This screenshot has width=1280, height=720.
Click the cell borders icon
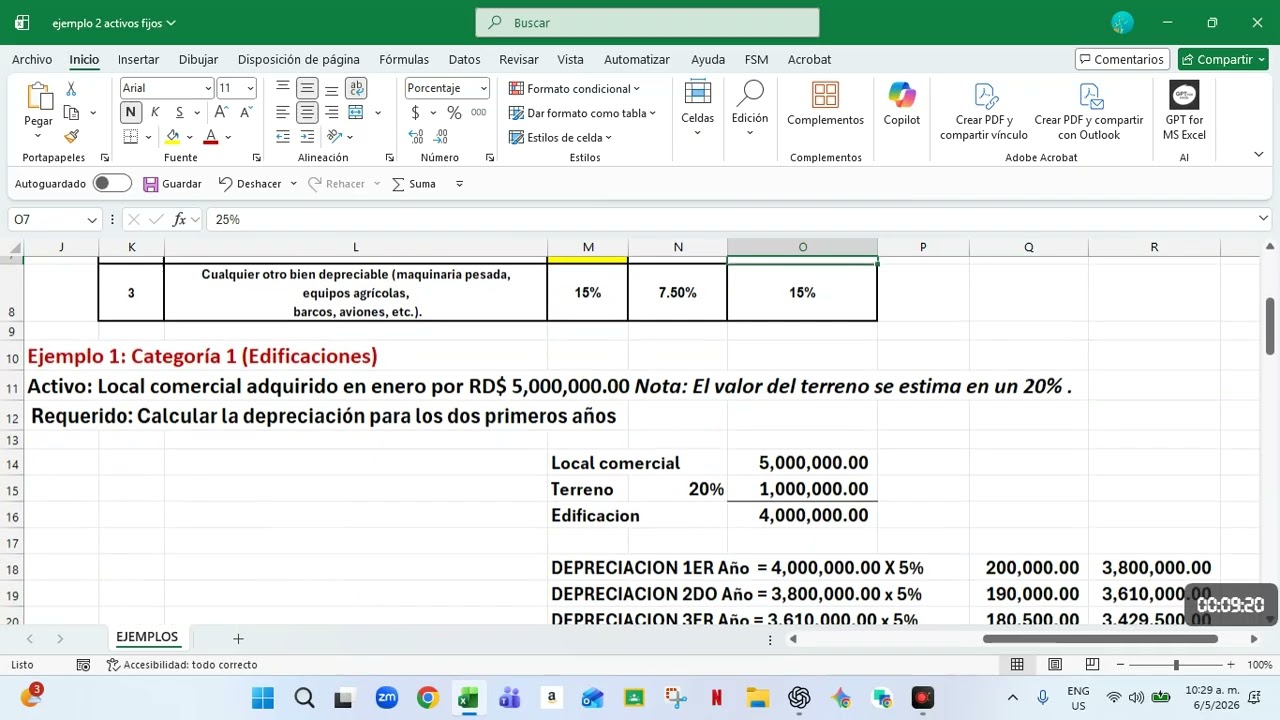(131, 136)
